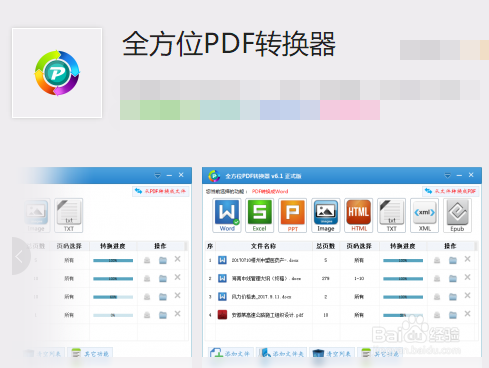Click page range 1-10 in row 2
Screen dimensions: 489x368
359,278
